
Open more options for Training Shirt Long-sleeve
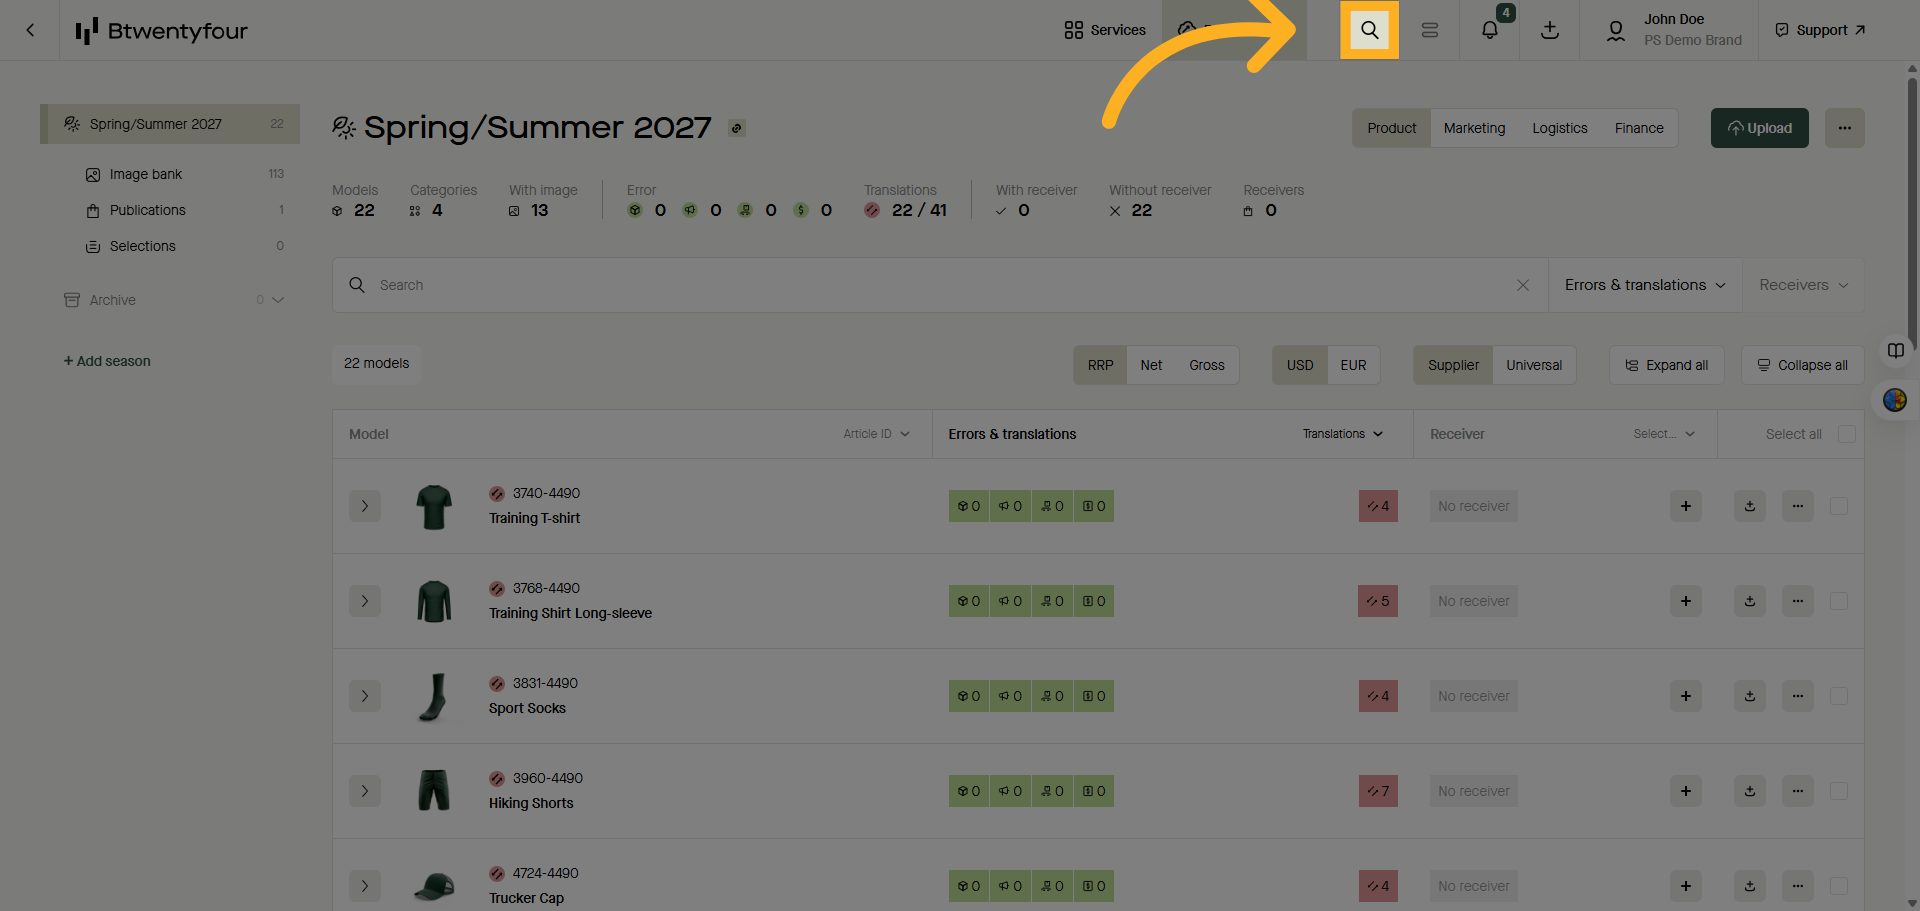pos(1798,601)
